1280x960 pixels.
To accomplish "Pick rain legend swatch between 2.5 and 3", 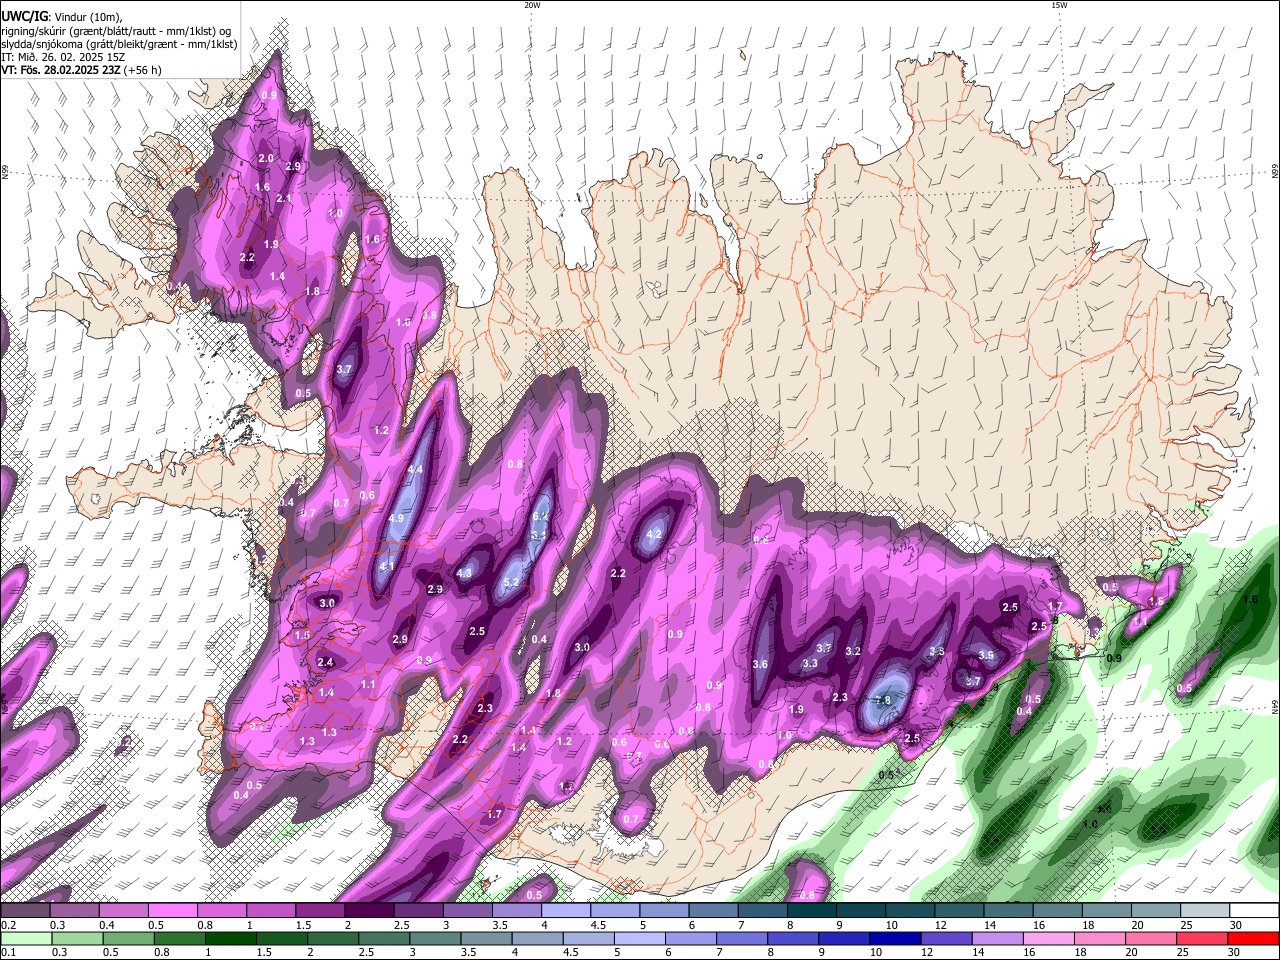I will coord(383,939).
